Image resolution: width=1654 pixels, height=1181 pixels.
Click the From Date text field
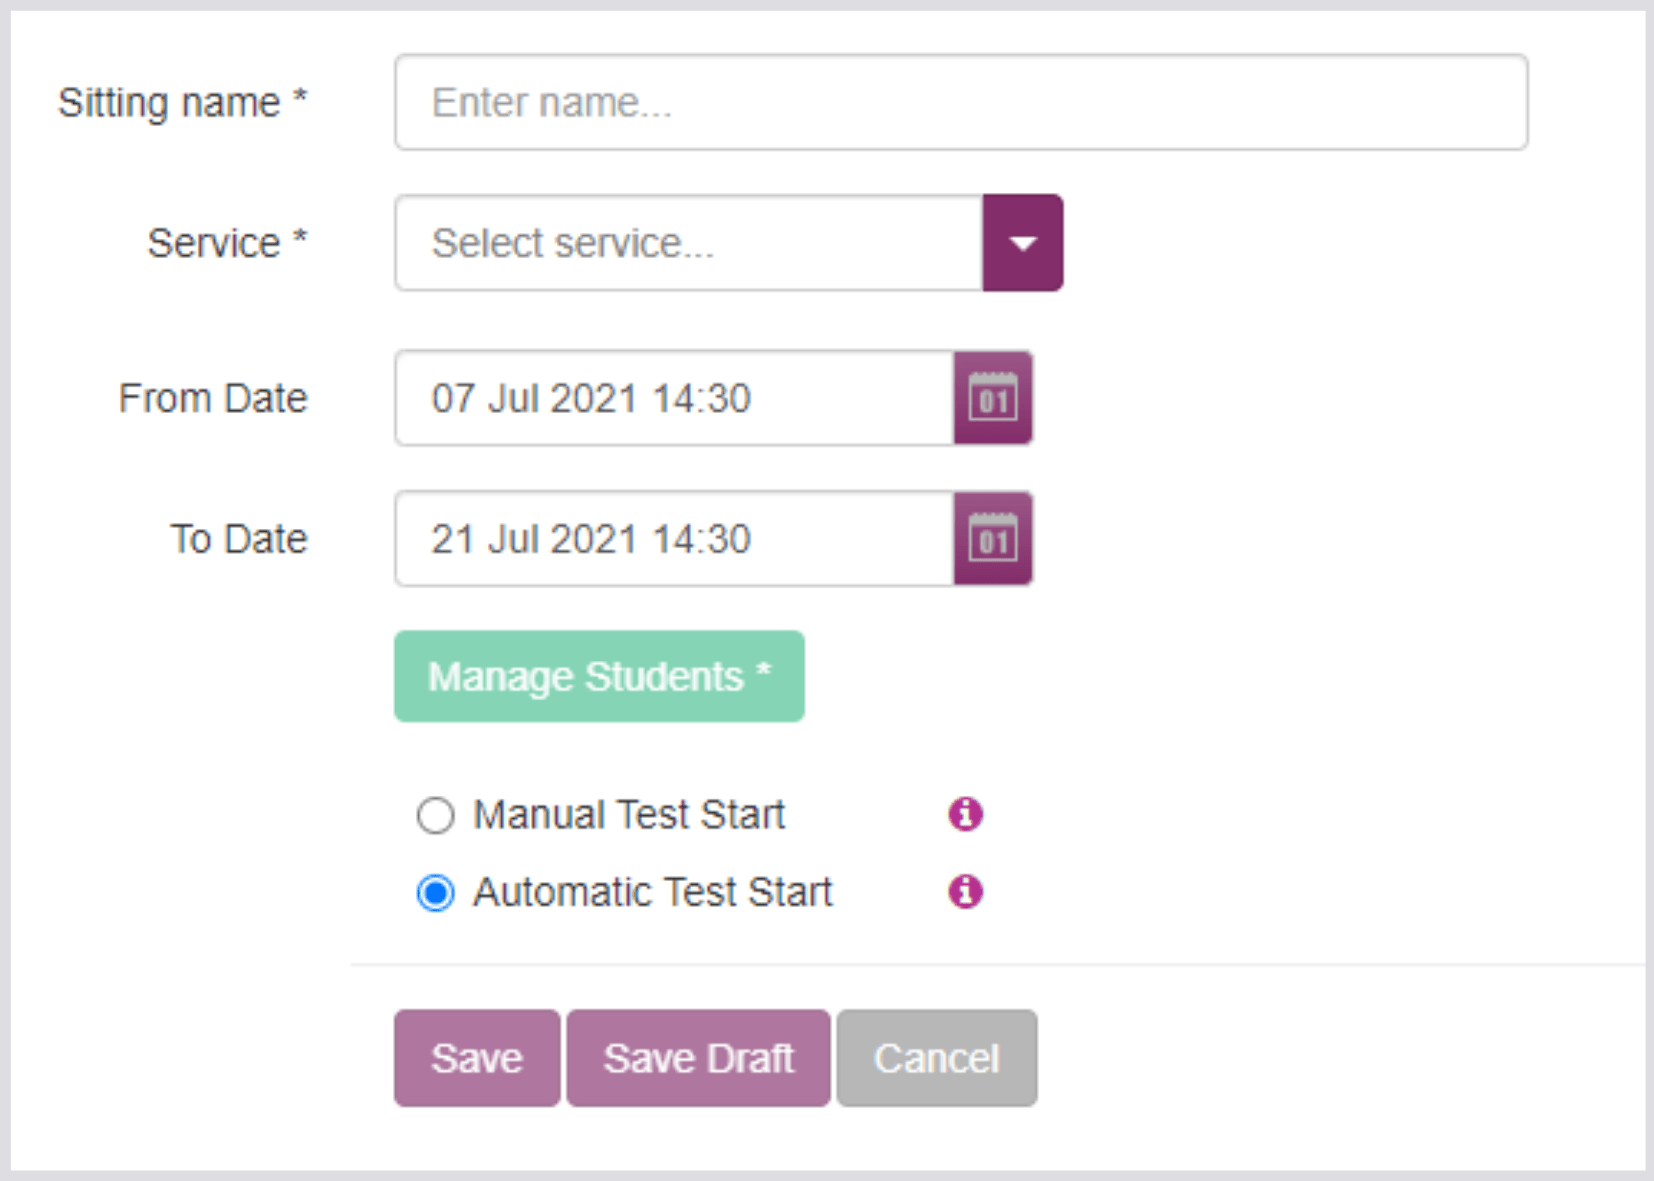pos(674,398)
